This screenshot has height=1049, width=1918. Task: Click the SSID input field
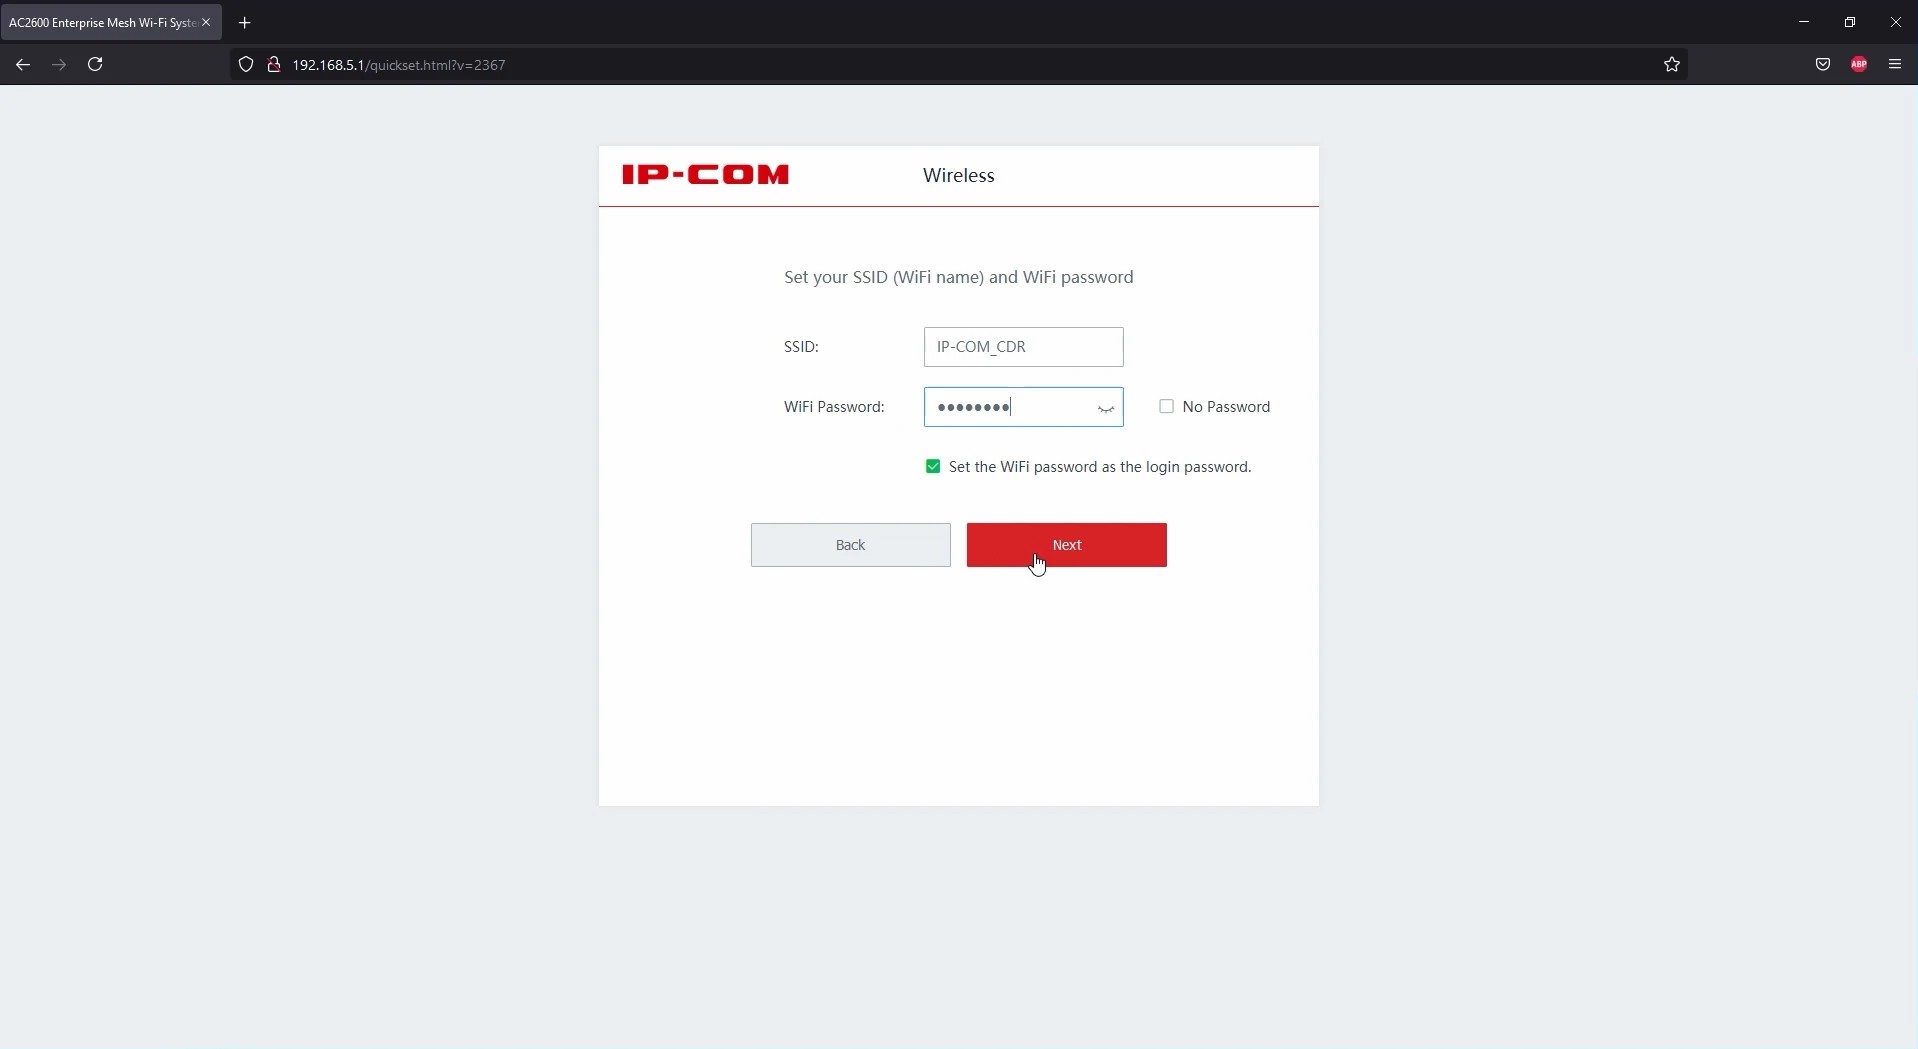(x=1024, y=347)
